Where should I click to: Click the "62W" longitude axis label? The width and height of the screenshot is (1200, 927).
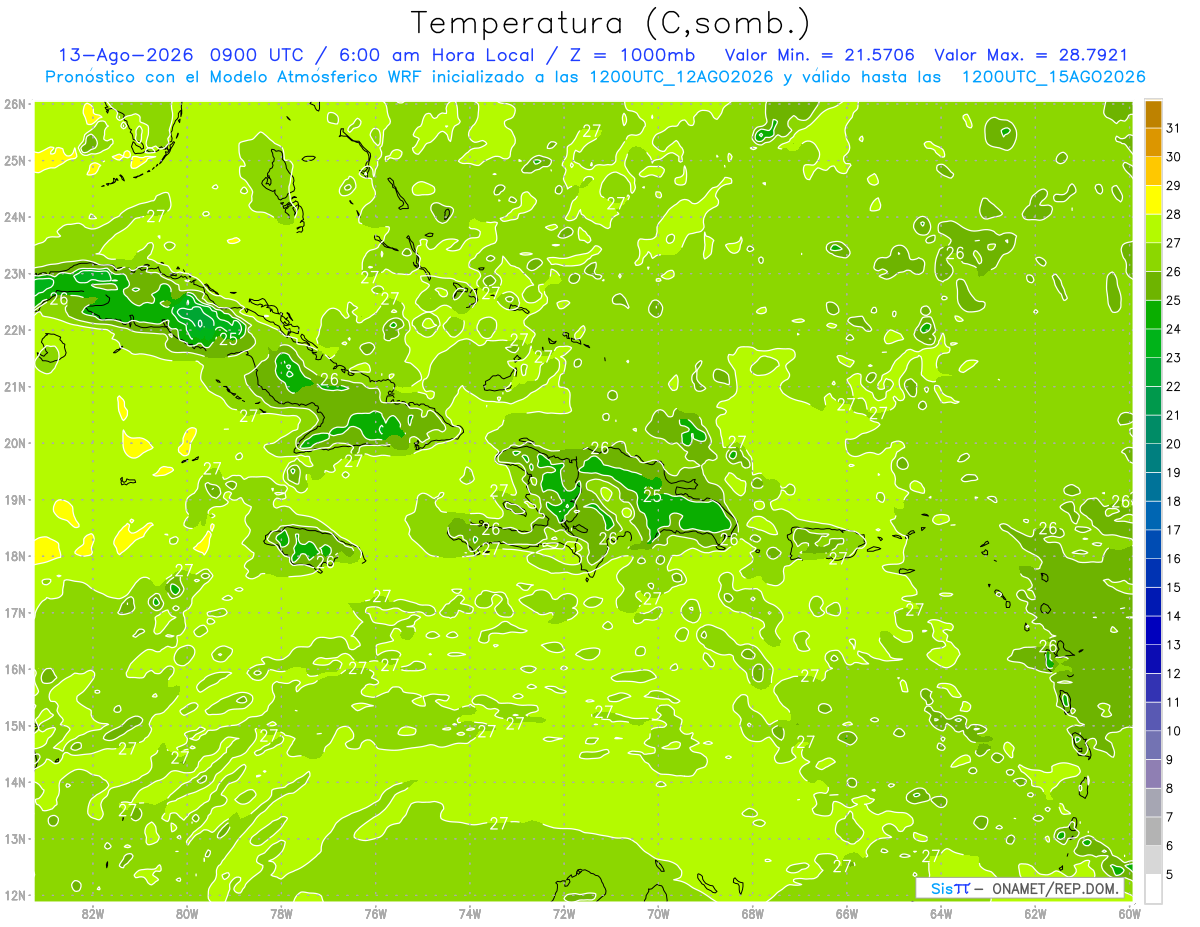click(1035, 913)
